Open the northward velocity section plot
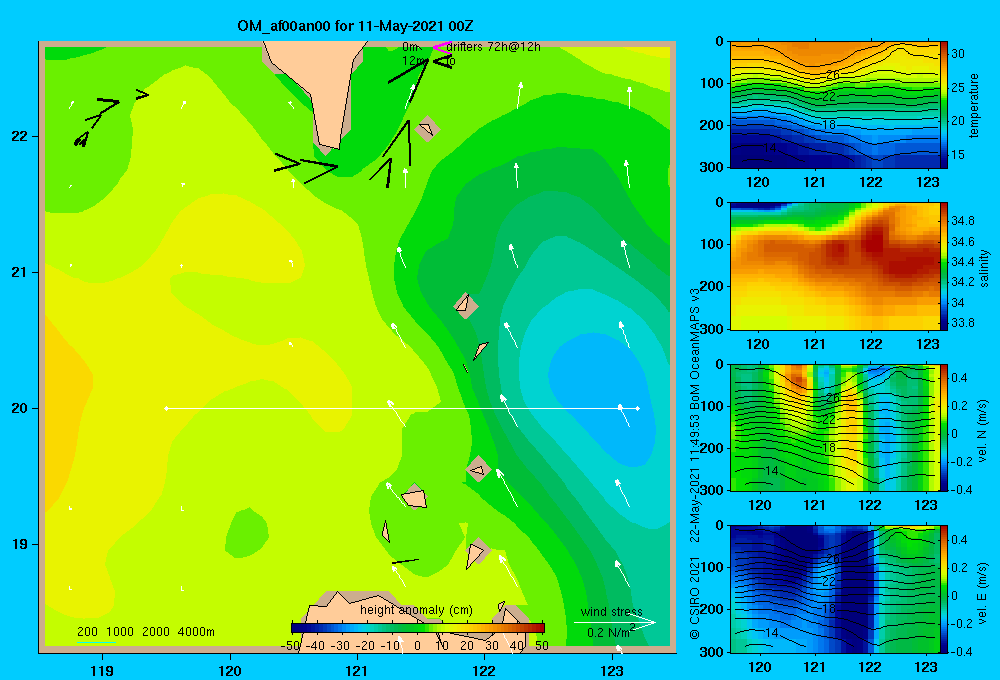 click(834, 427)
